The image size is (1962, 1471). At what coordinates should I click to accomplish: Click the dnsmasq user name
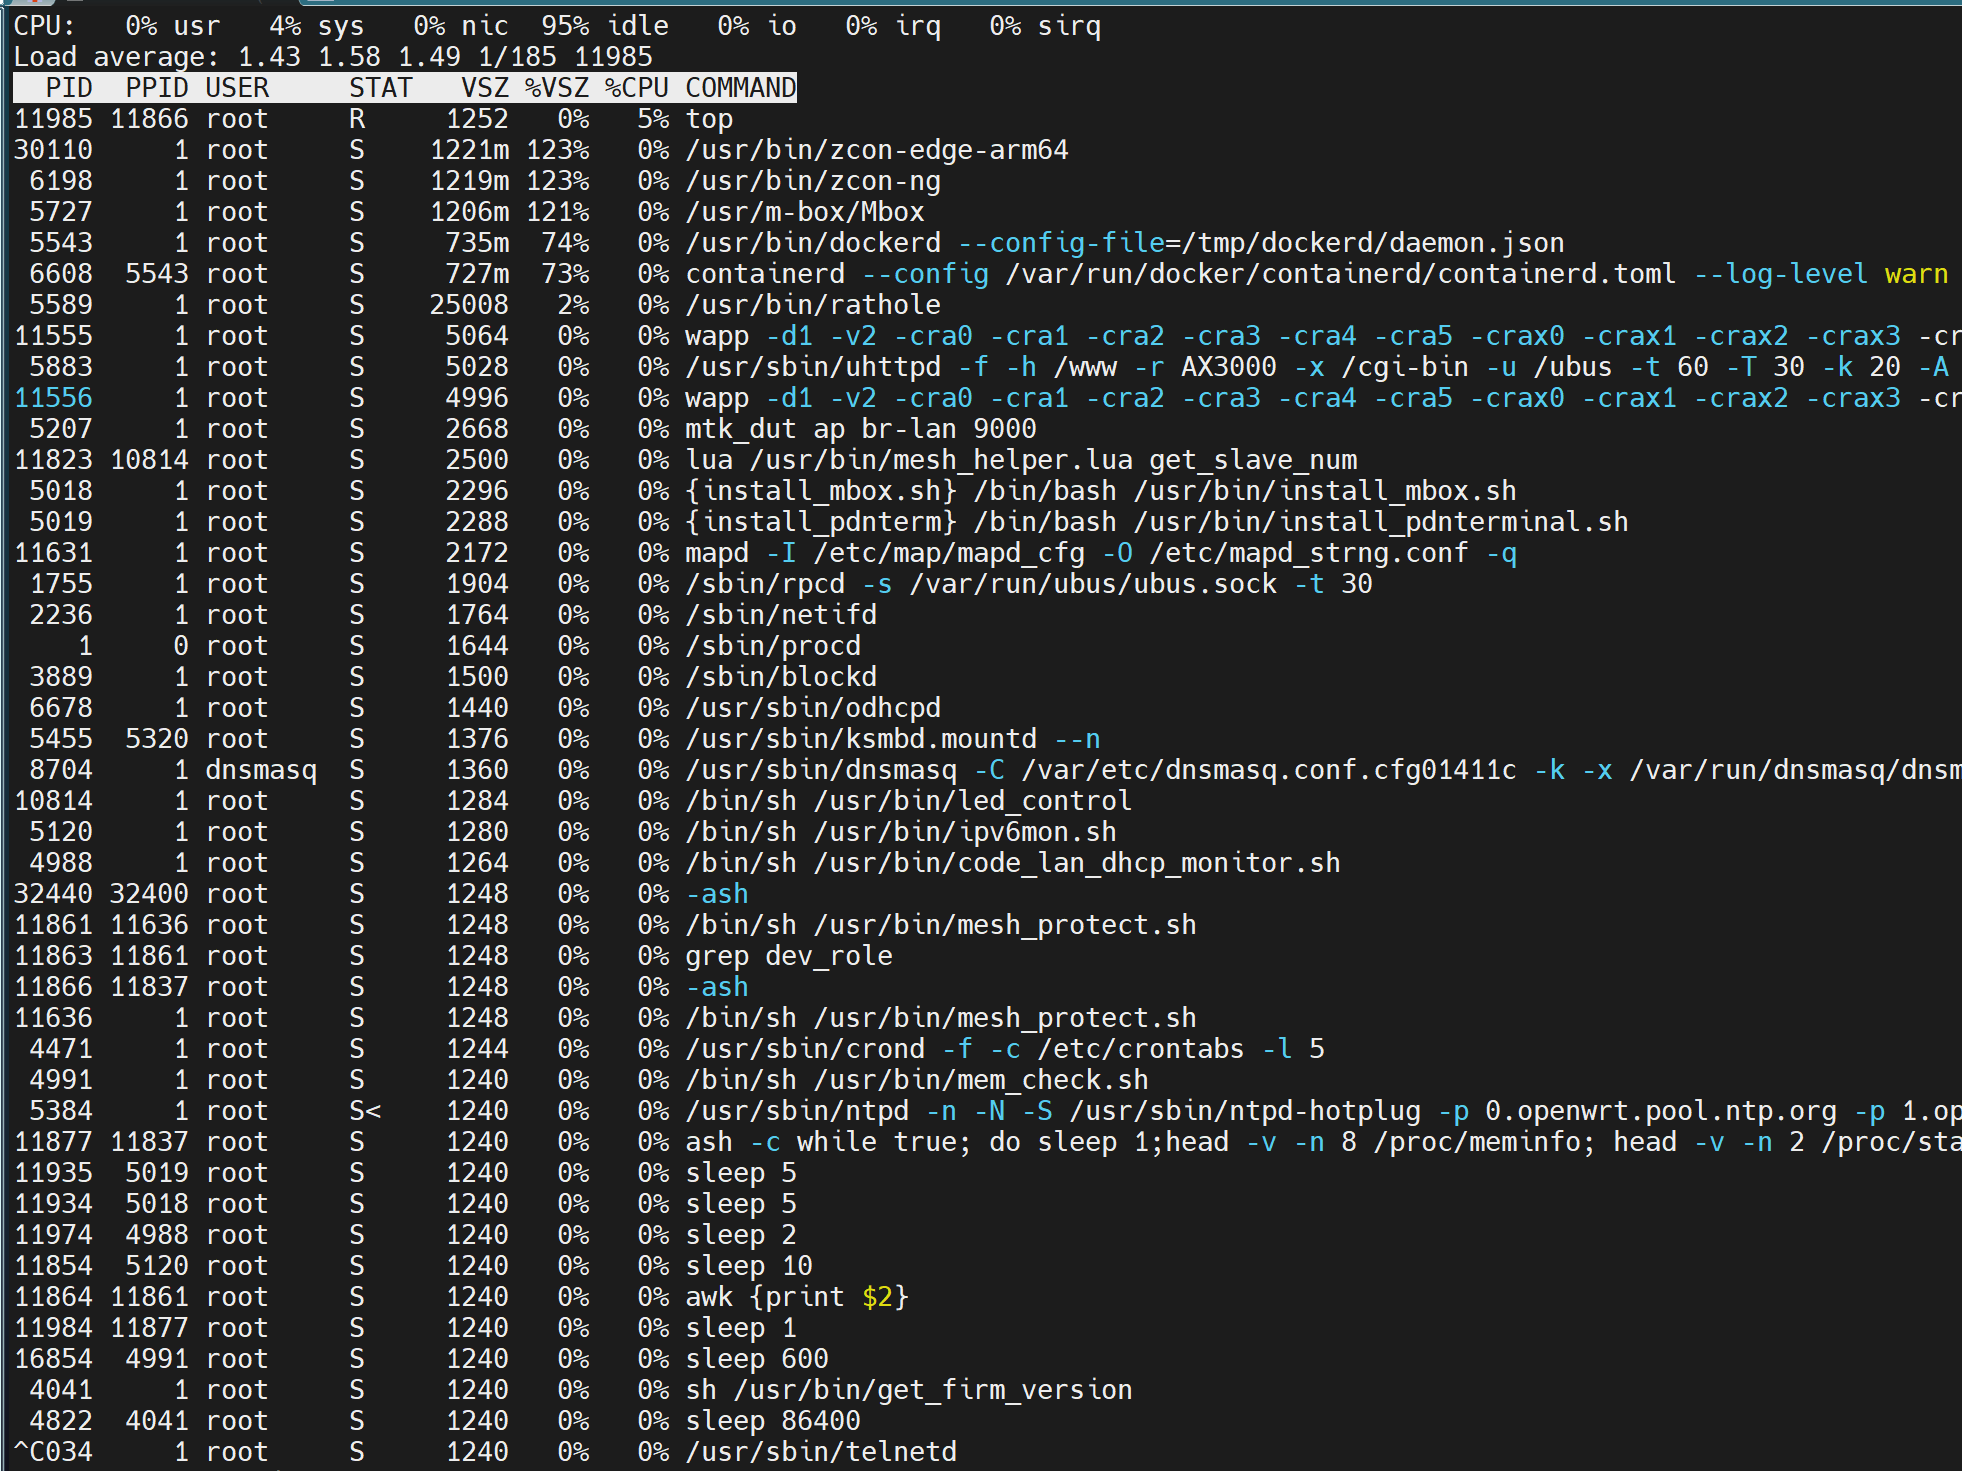261,770
